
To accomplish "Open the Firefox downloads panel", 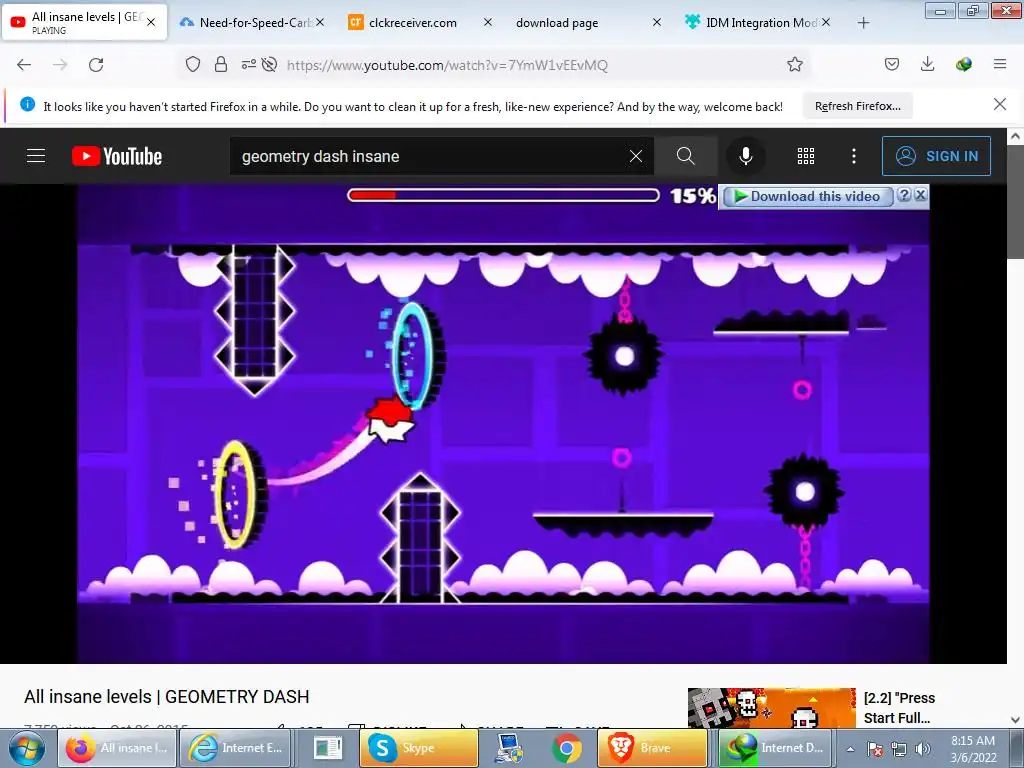I will pyautogui.click(x=927, y=64).
